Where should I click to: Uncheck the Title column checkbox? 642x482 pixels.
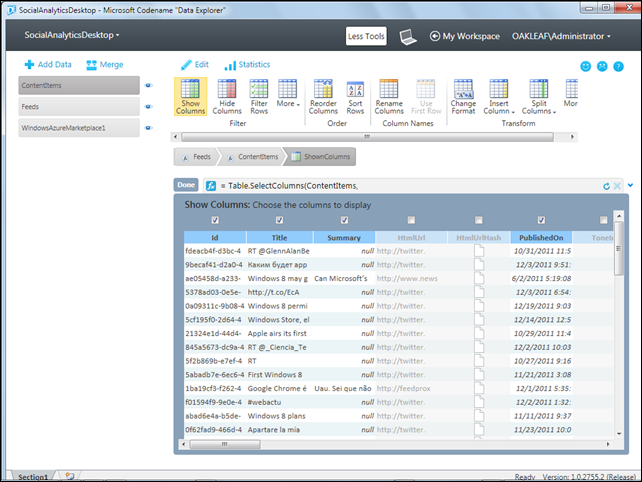pyautogui.click(x=280, y=220)
